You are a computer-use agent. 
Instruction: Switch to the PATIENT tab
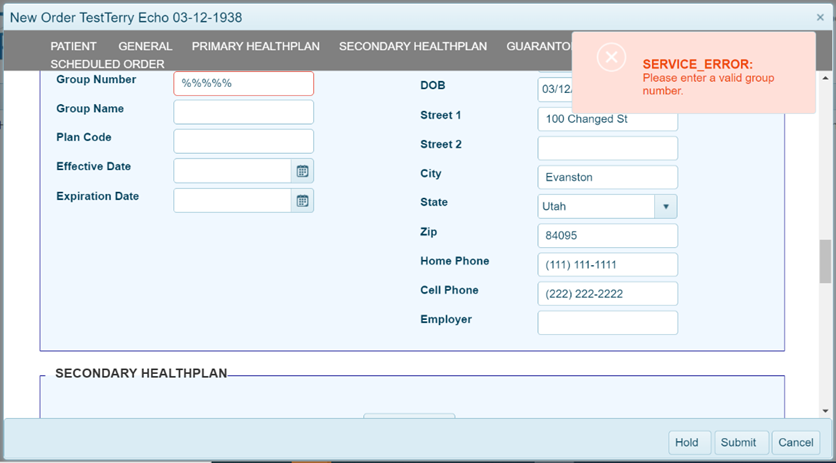(x=74, y=46)
